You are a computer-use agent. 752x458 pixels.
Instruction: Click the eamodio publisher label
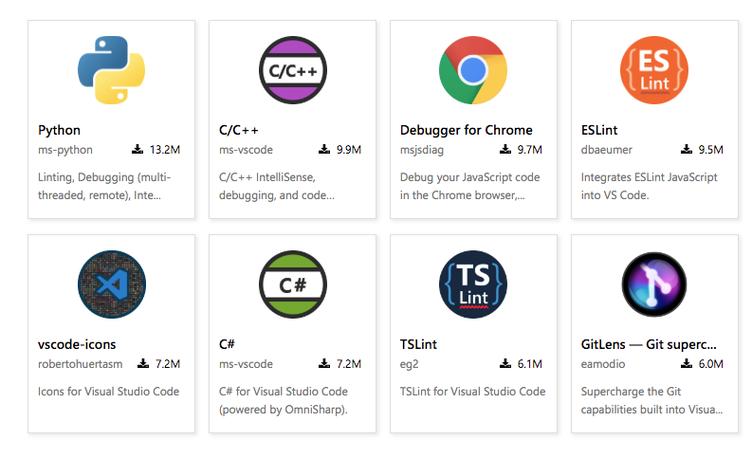click(603, 364)
